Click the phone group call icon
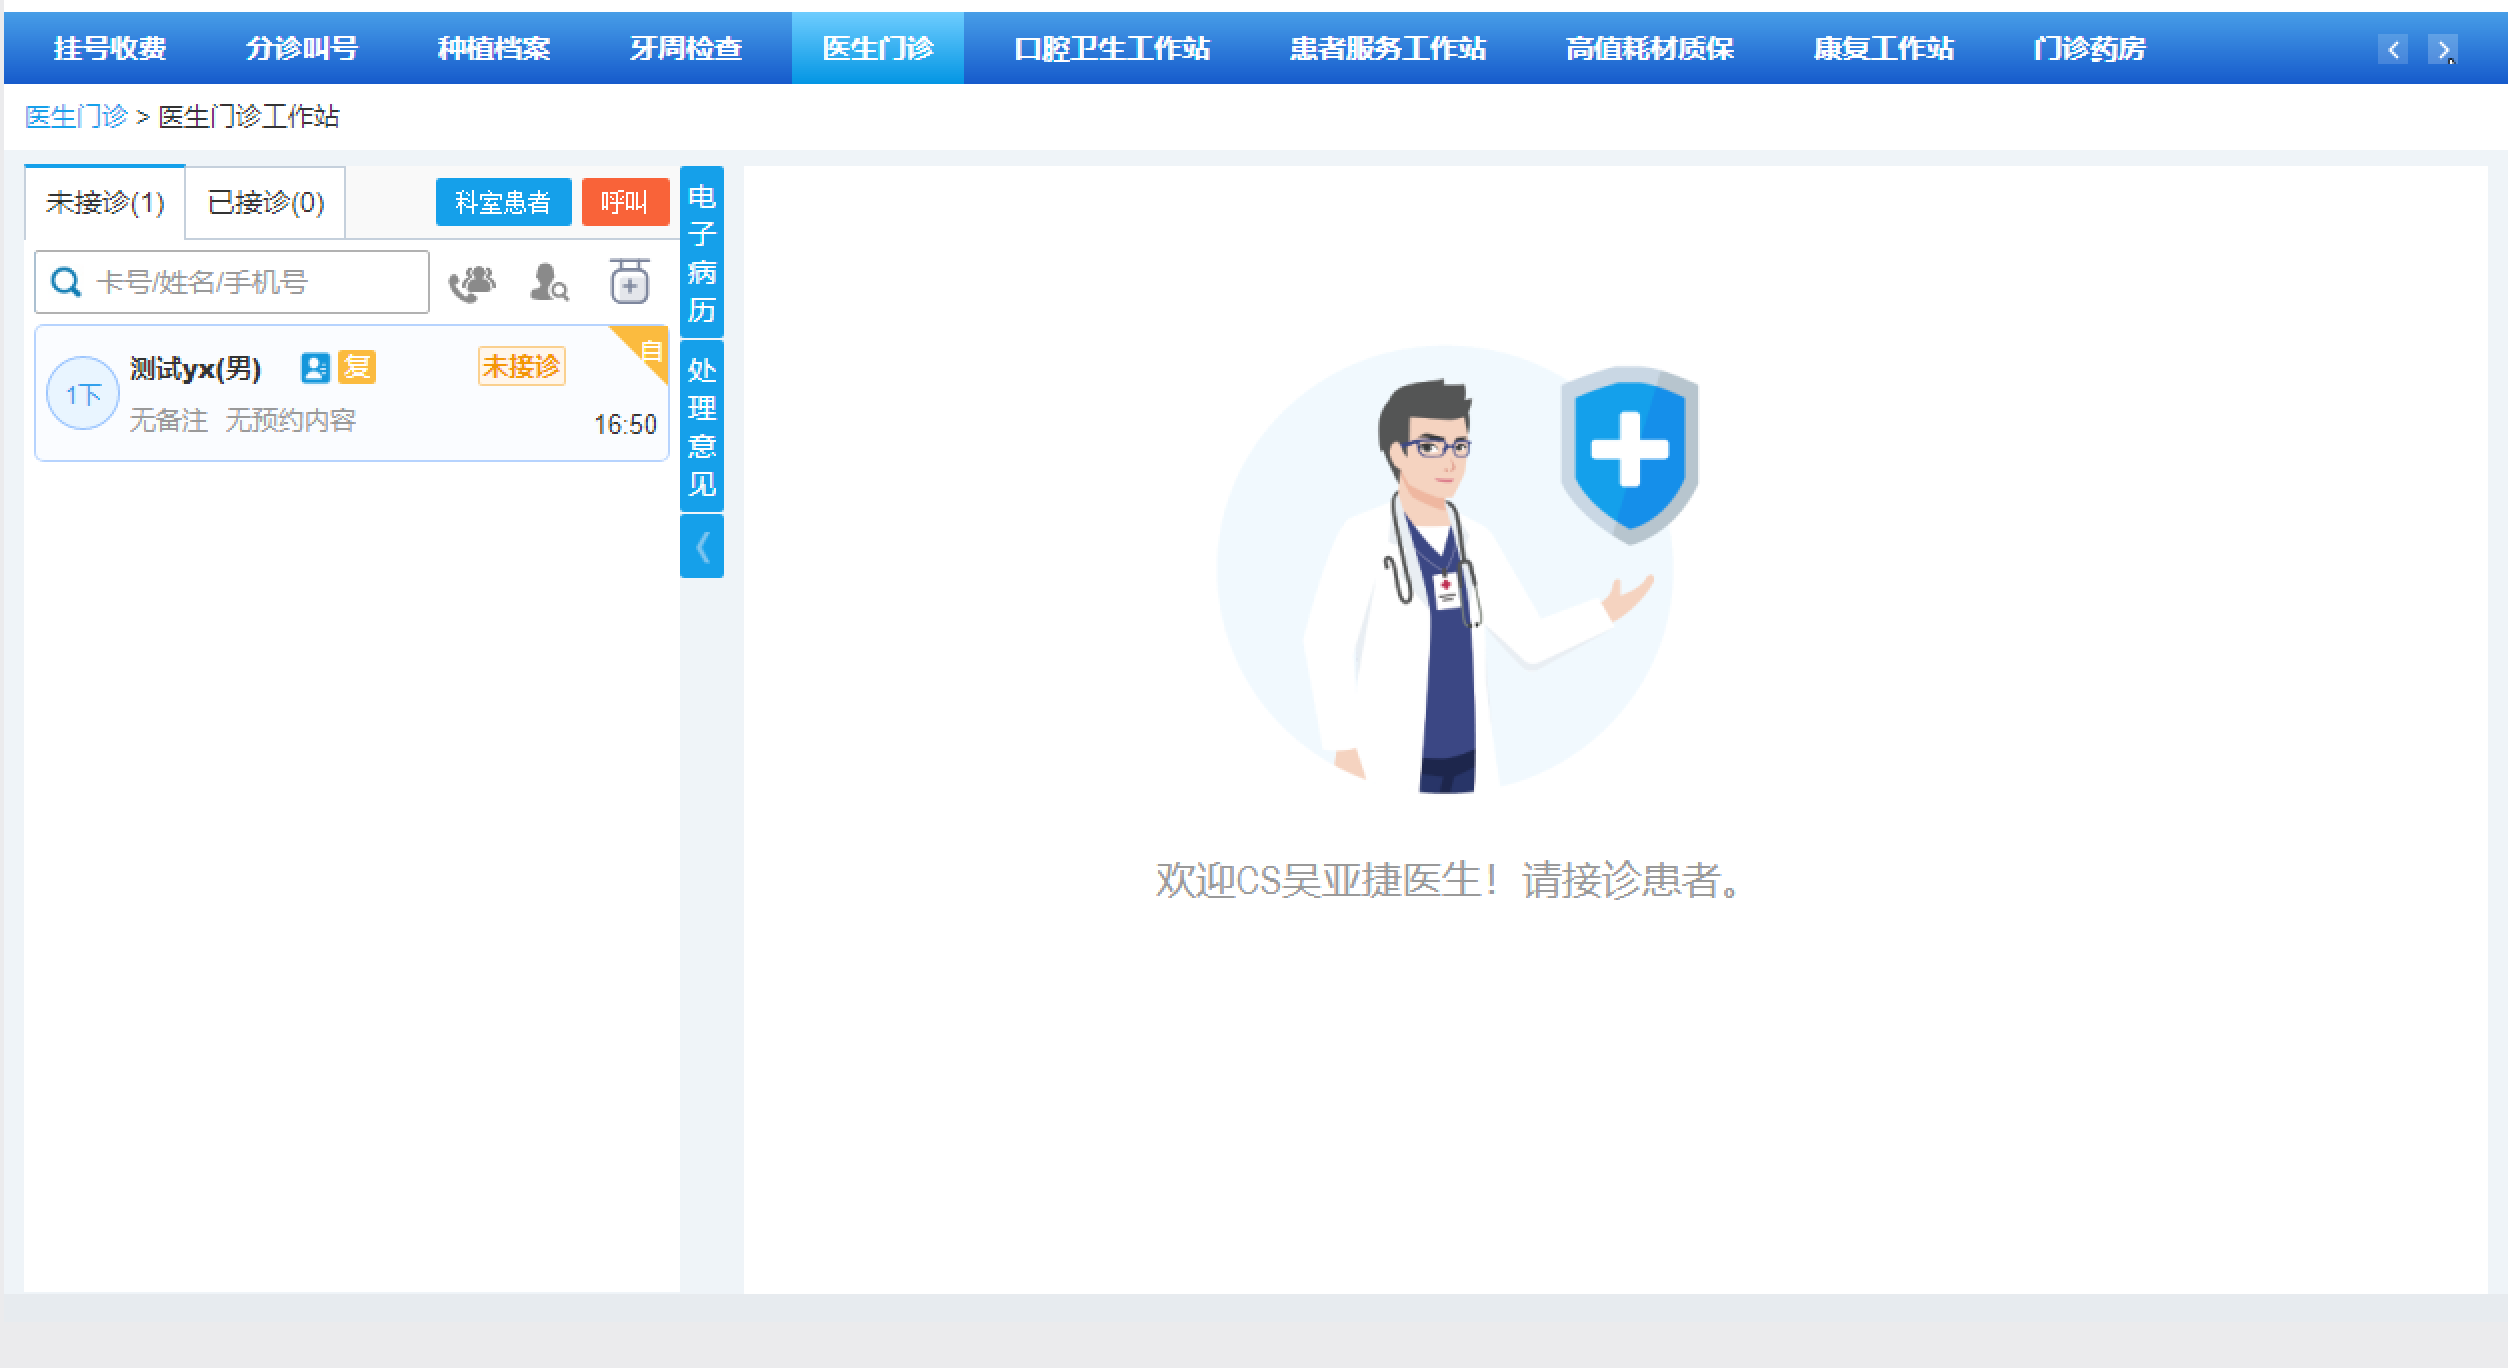The width and height of the screenshot is (2508, 1368). [x=472, y=283]
